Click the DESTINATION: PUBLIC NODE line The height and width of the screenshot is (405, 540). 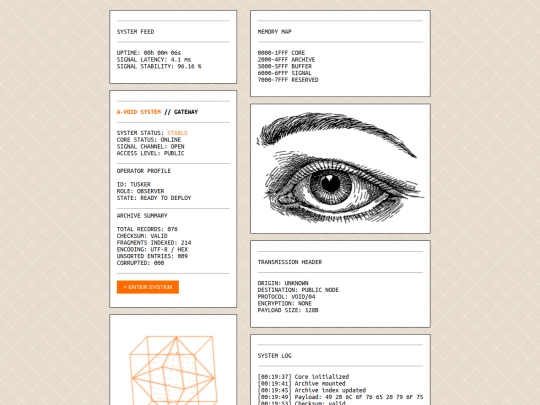pos(298,290)
